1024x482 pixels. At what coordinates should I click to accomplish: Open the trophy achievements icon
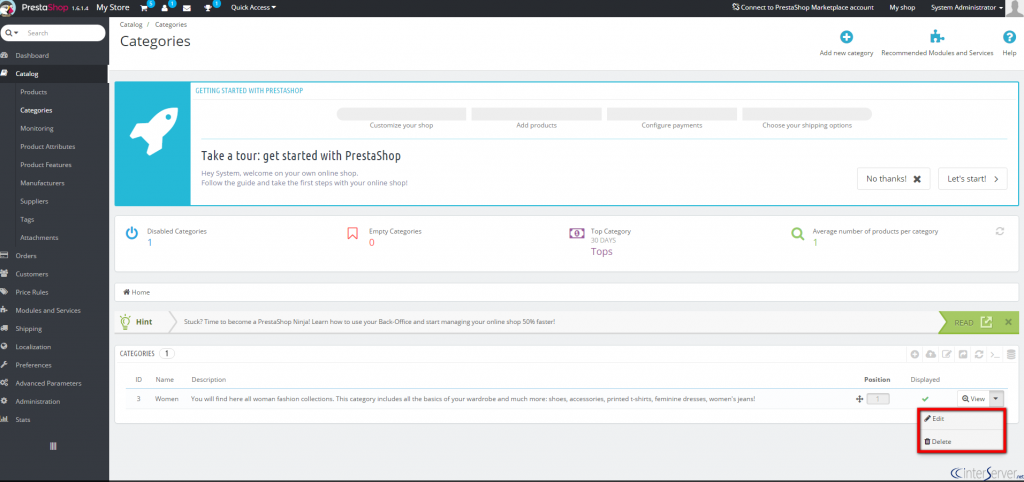209,8
